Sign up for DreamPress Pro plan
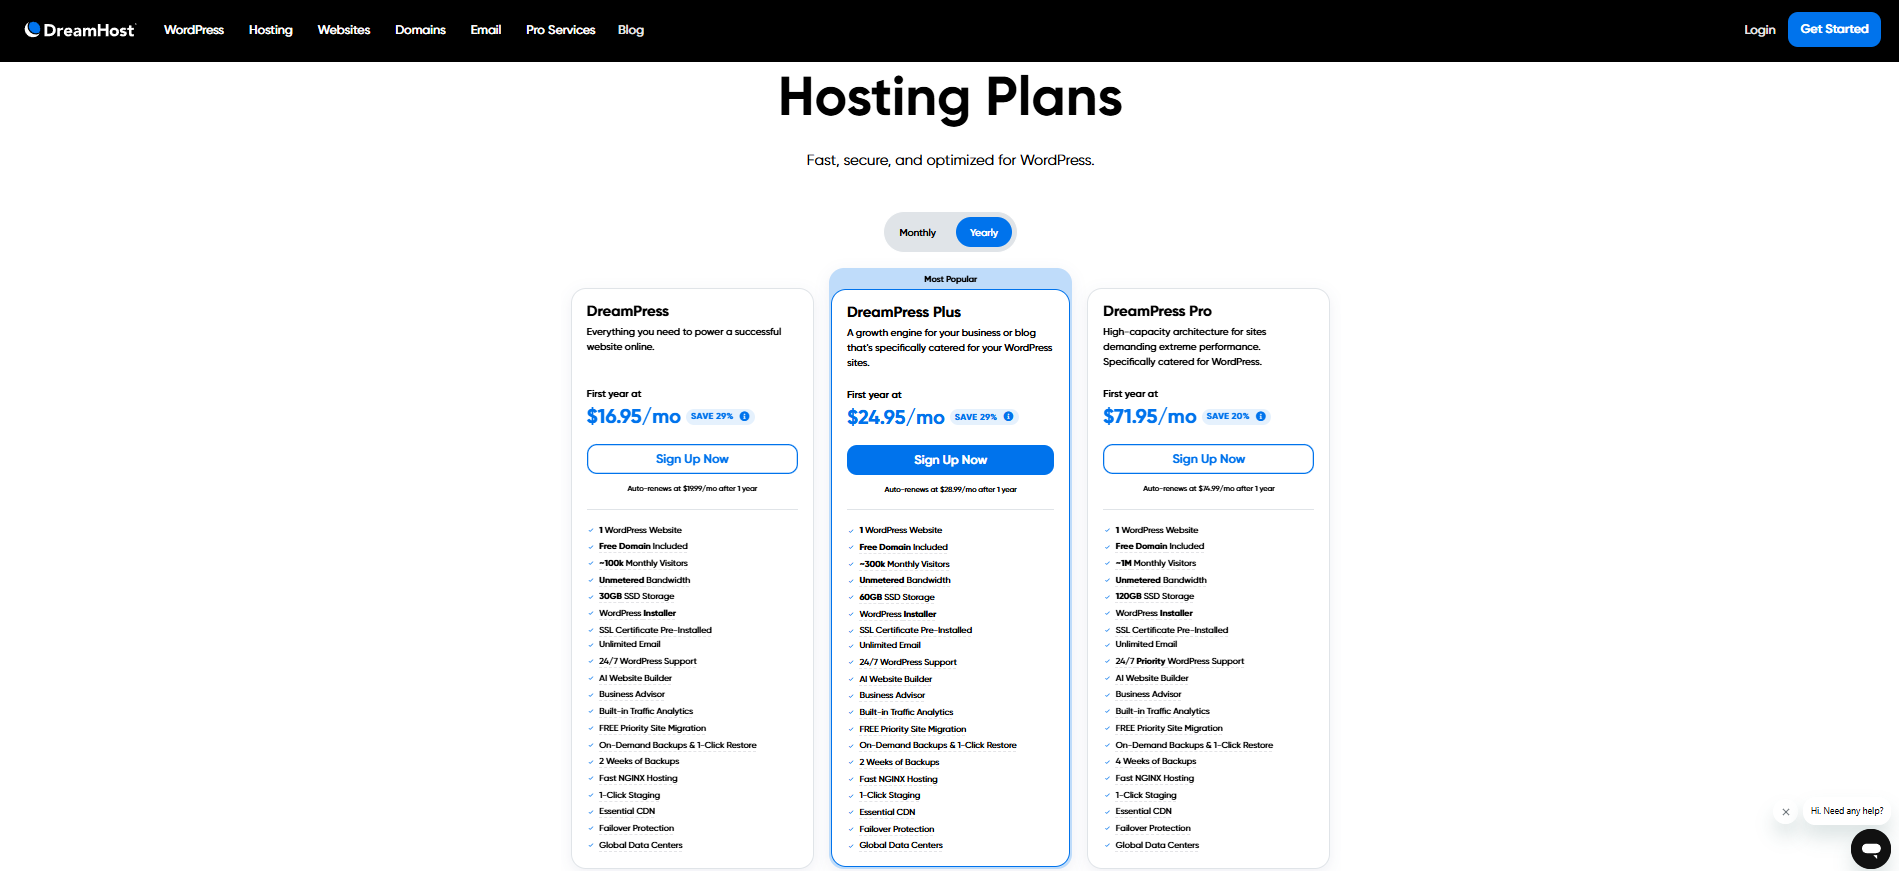The height and width of the screenshot is (871, 1899). 1208,459
